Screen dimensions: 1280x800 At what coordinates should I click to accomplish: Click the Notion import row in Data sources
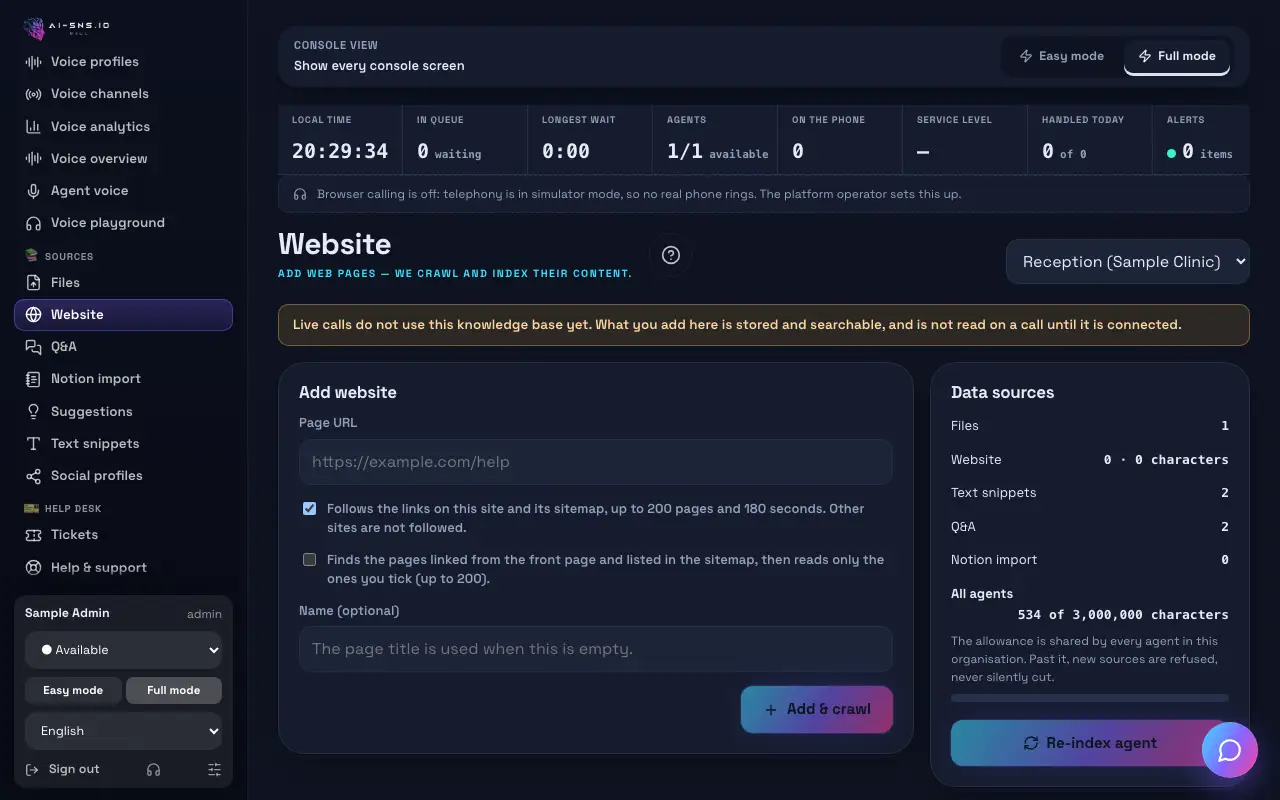tap(1090, 560)
